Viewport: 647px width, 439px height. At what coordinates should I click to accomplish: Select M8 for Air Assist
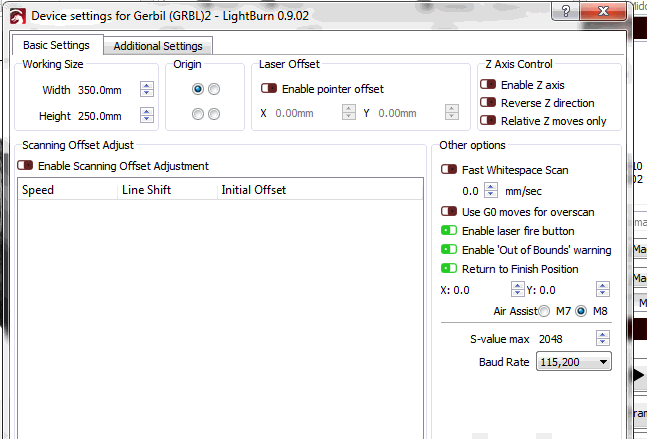click(581, 311)
